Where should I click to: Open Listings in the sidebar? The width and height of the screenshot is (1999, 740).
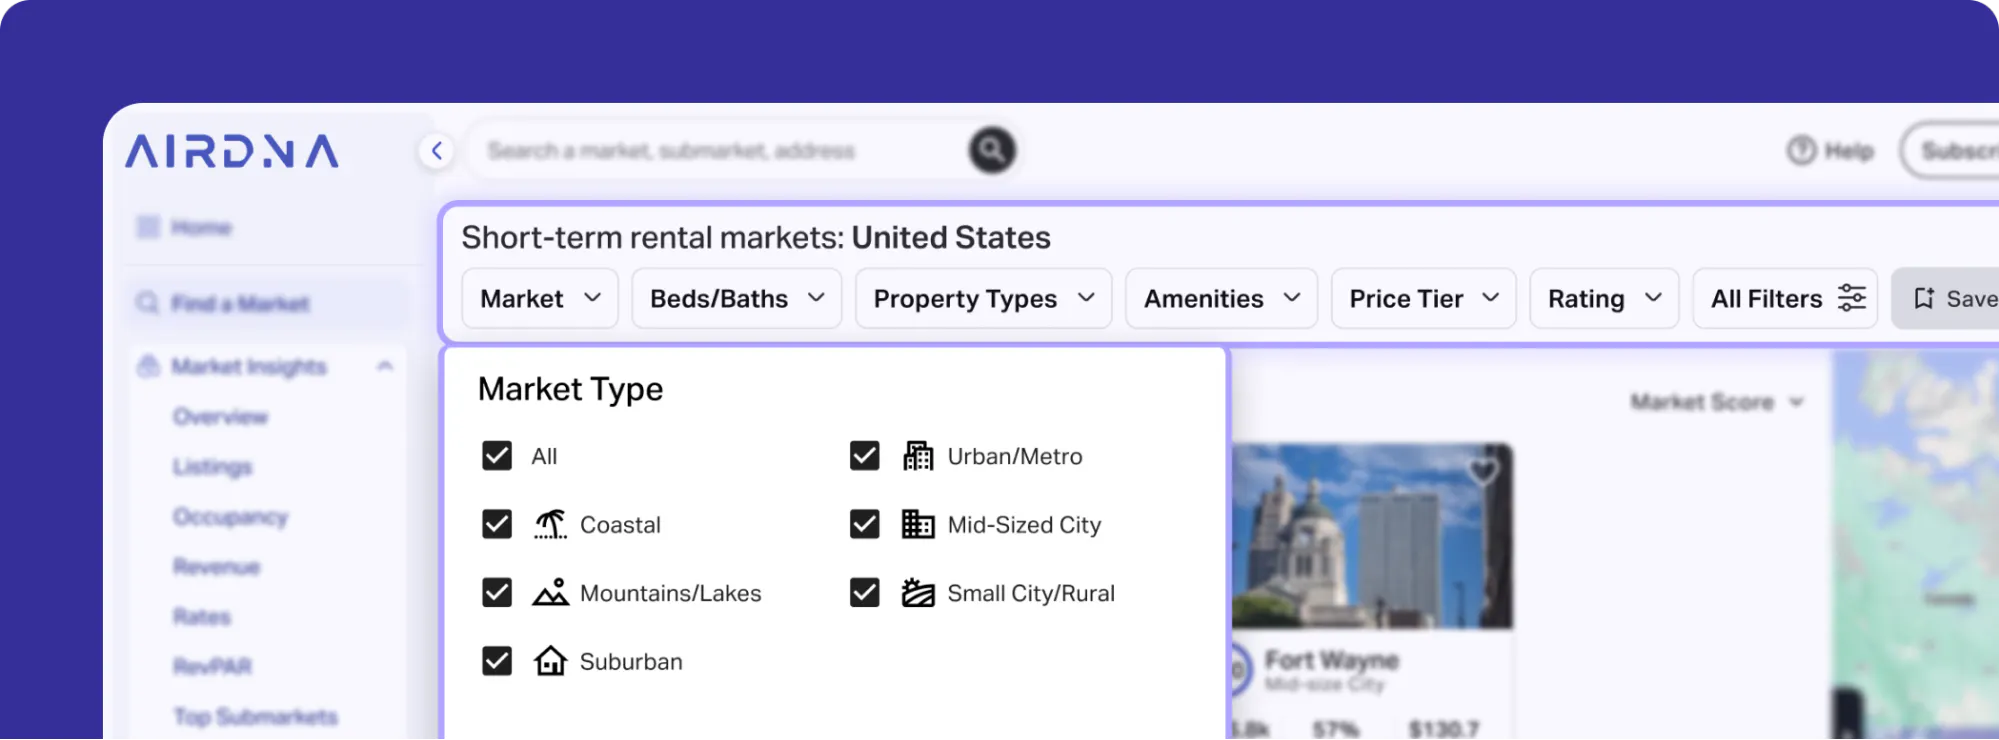coord(212,466)
